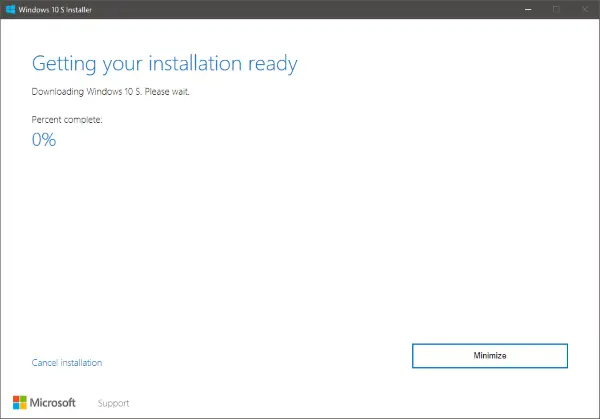Click the 0% progress value
Viewport: 600px width, 419px height.
44,140
